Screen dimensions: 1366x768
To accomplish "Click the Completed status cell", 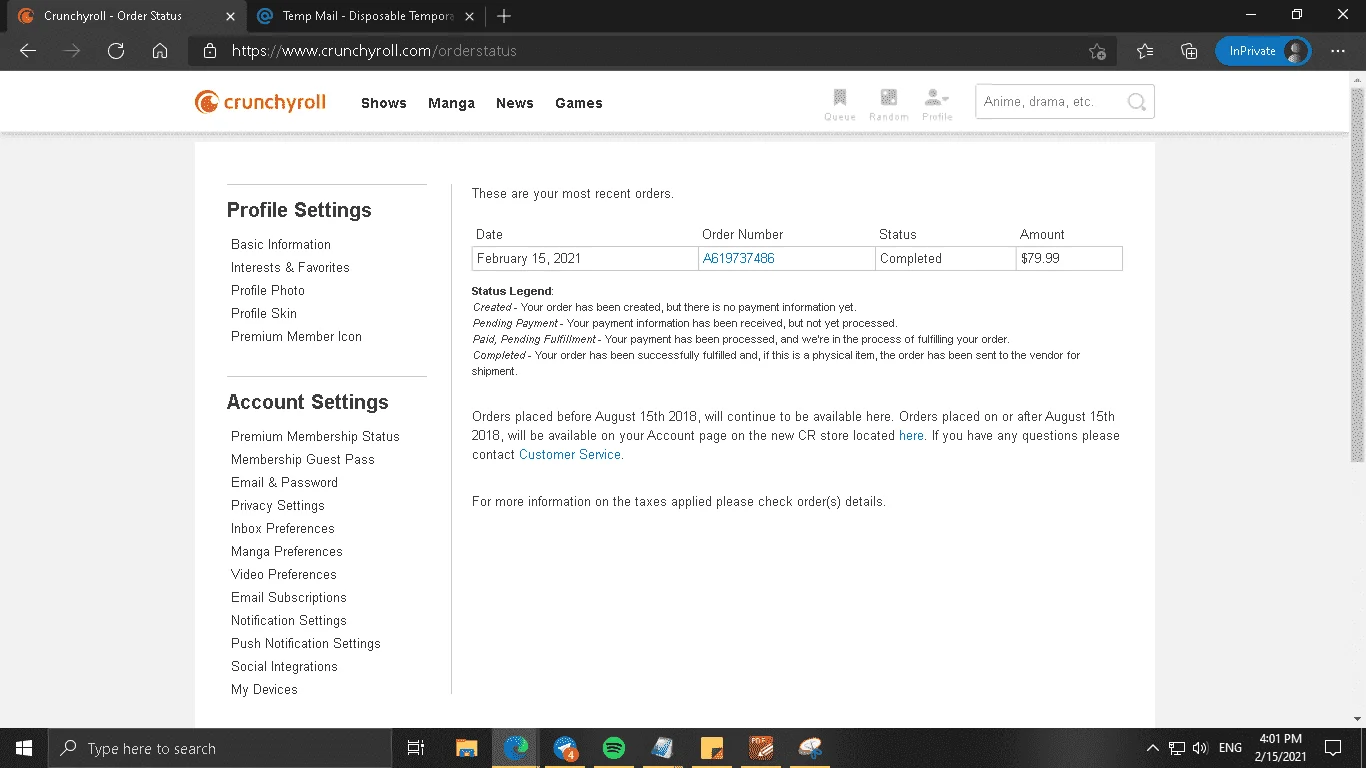I will coord(945,258).
